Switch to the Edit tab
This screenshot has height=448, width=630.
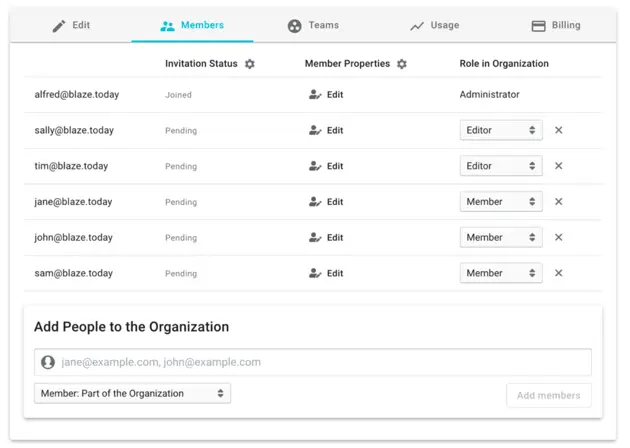tap(71, 26)
